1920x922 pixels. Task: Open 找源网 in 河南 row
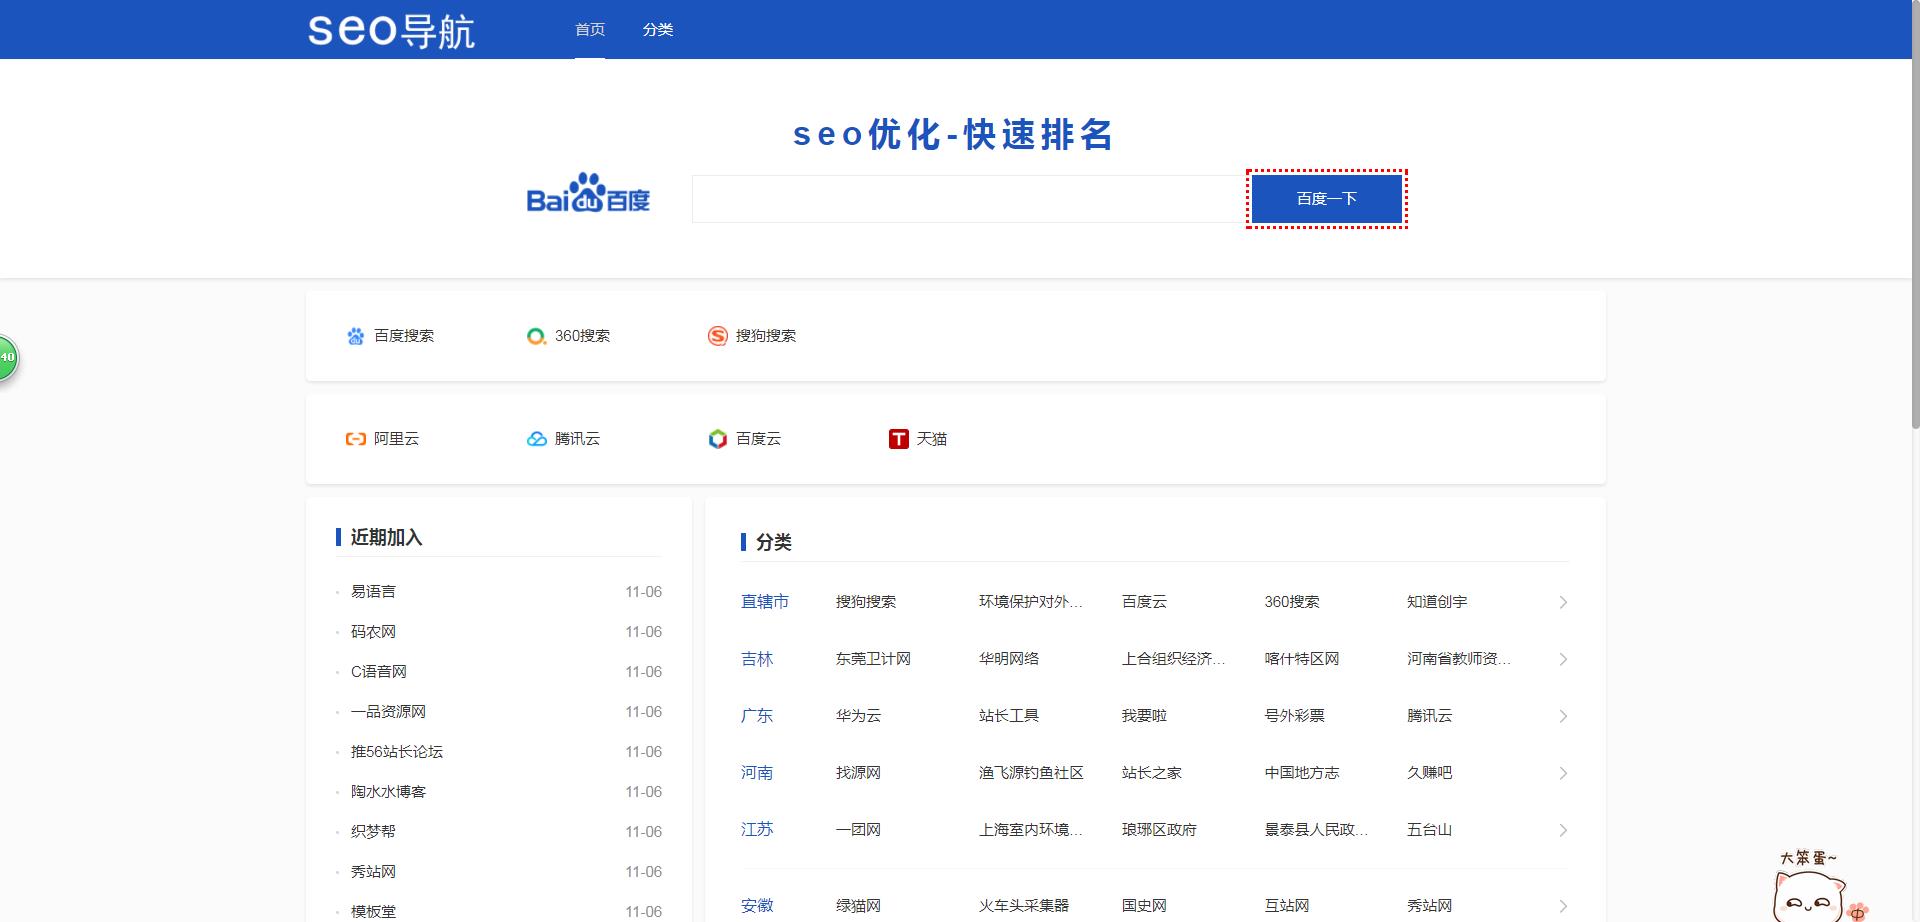858,773
